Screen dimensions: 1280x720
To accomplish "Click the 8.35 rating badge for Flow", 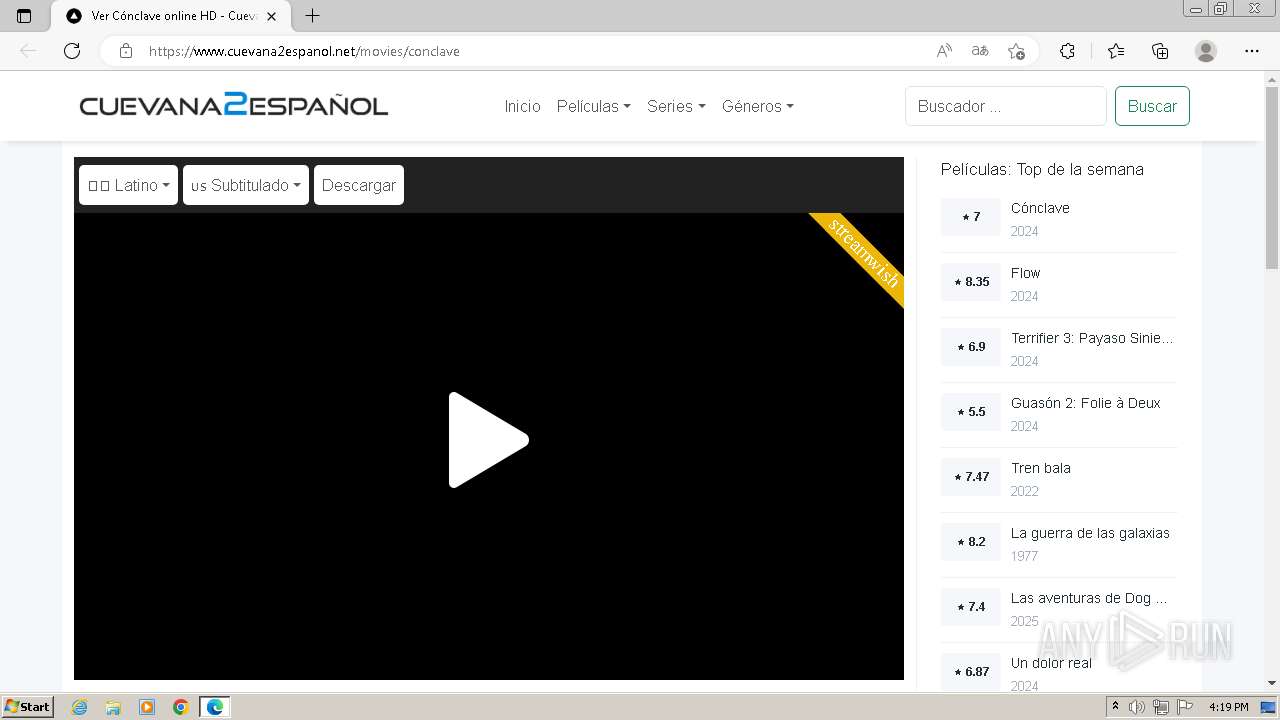I will tap(970, 282).
